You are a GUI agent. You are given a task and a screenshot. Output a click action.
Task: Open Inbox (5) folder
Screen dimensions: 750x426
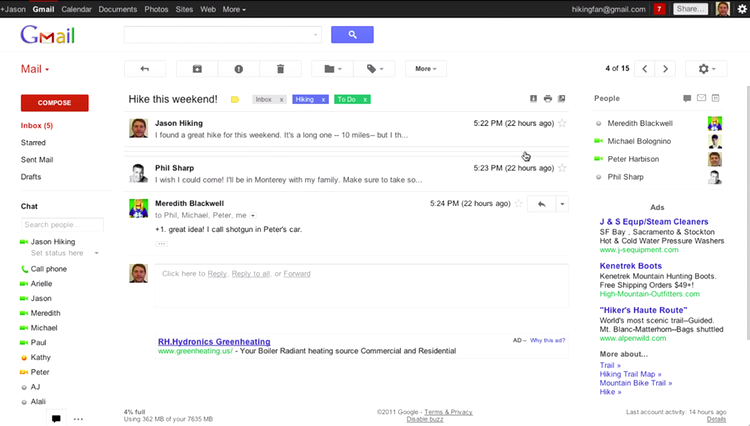pos(37,125)
